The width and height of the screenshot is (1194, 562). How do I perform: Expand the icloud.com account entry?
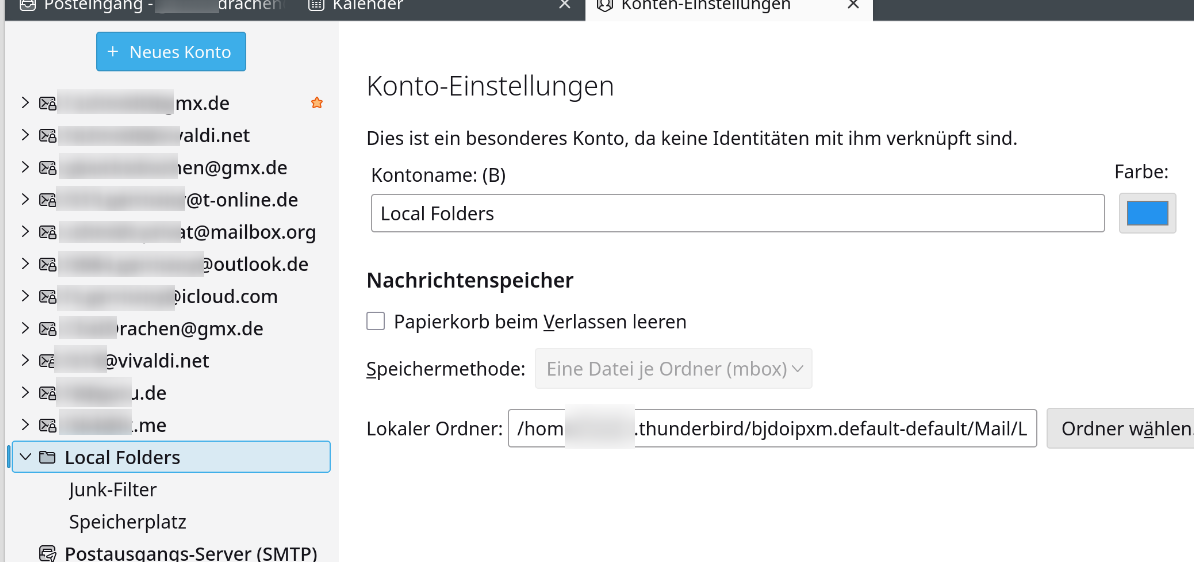(25, 297)
